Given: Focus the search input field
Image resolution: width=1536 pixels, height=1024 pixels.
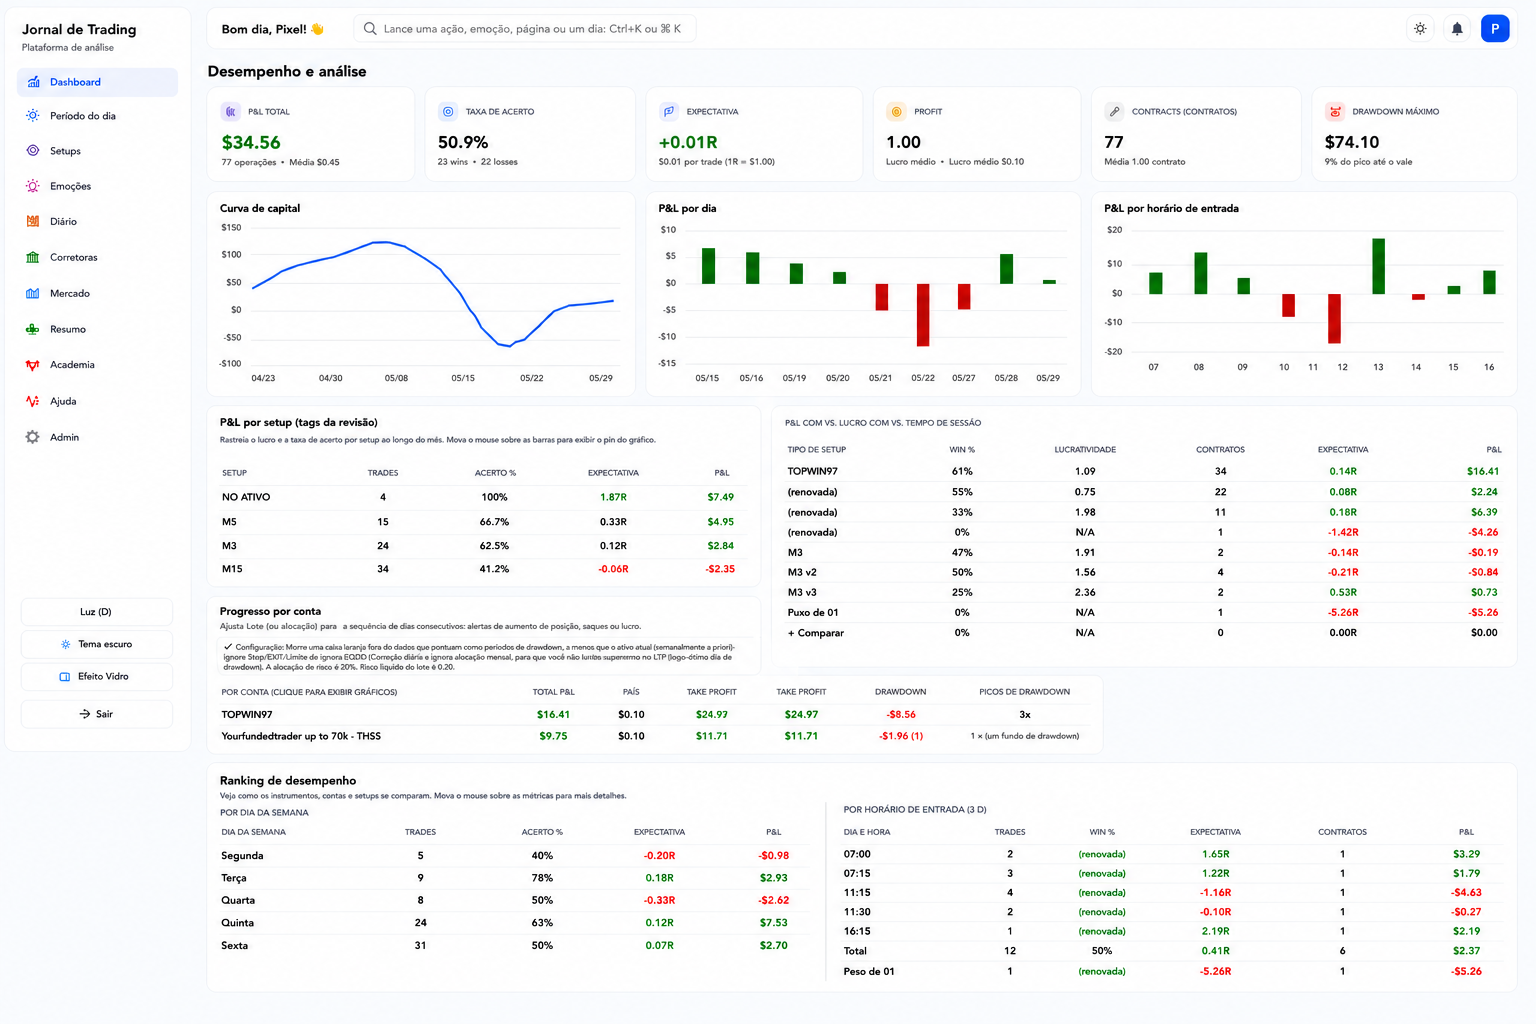Looking at the screenshot, I should click(524, 29).
